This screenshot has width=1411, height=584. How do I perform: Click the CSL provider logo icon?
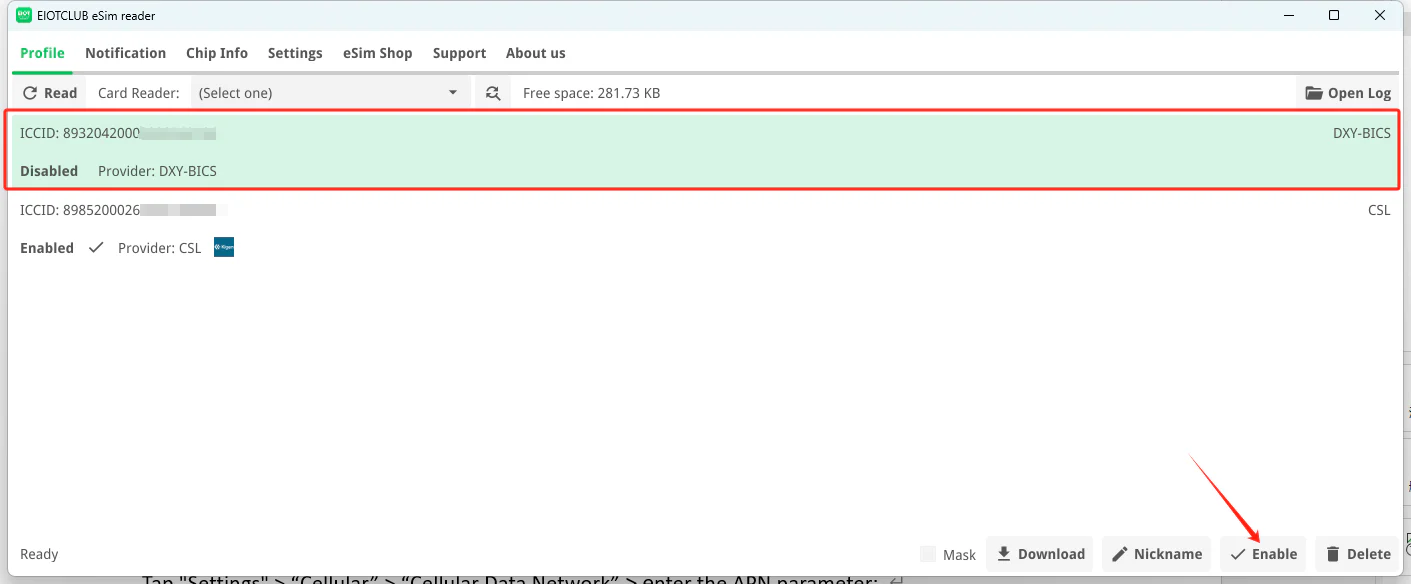224,247
